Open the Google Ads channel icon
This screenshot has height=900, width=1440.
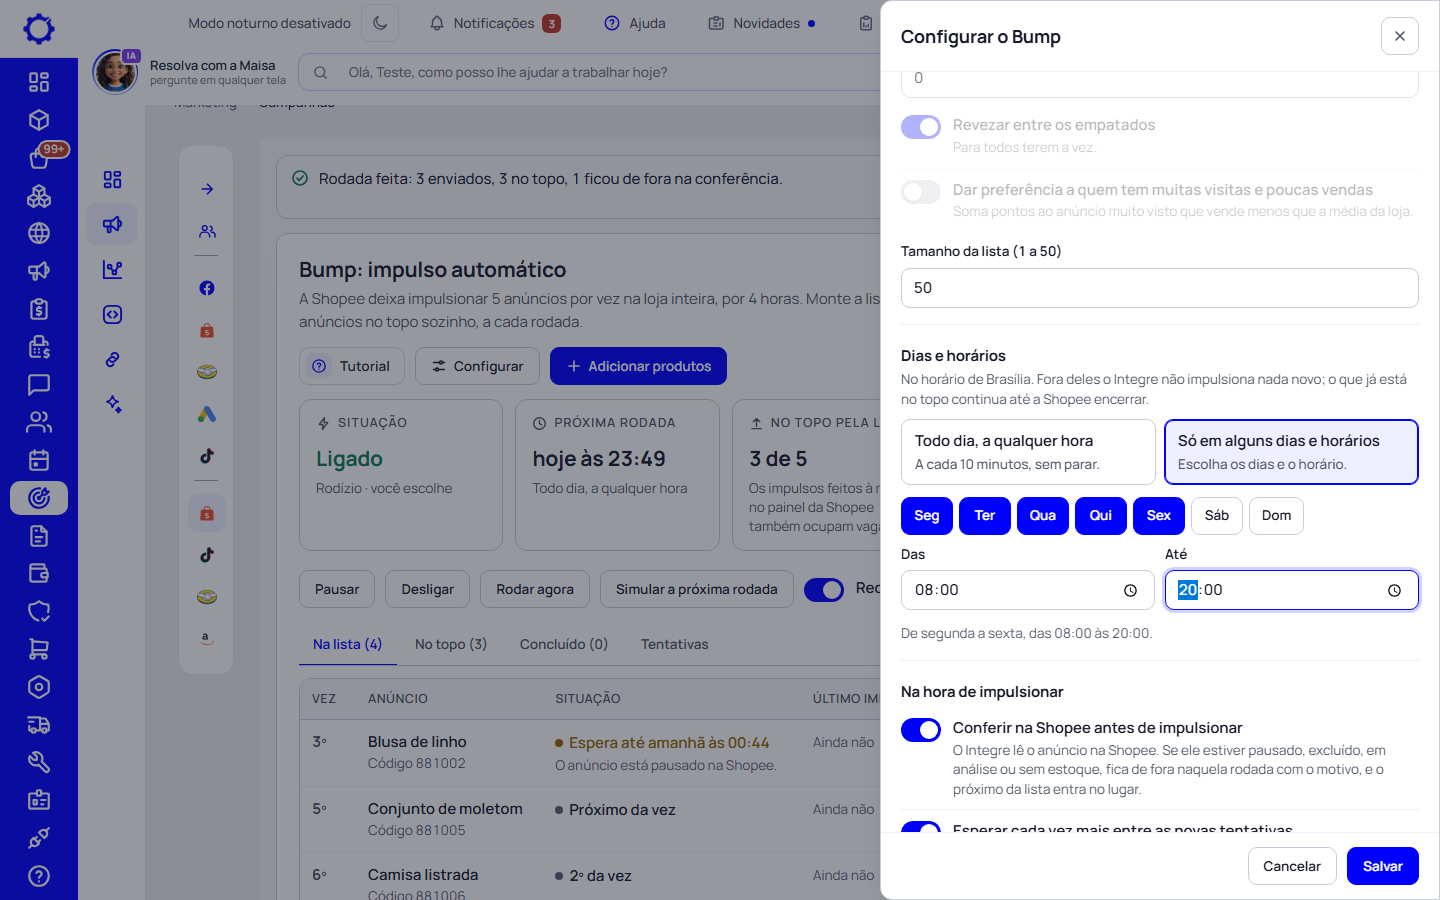coord(207,414)
